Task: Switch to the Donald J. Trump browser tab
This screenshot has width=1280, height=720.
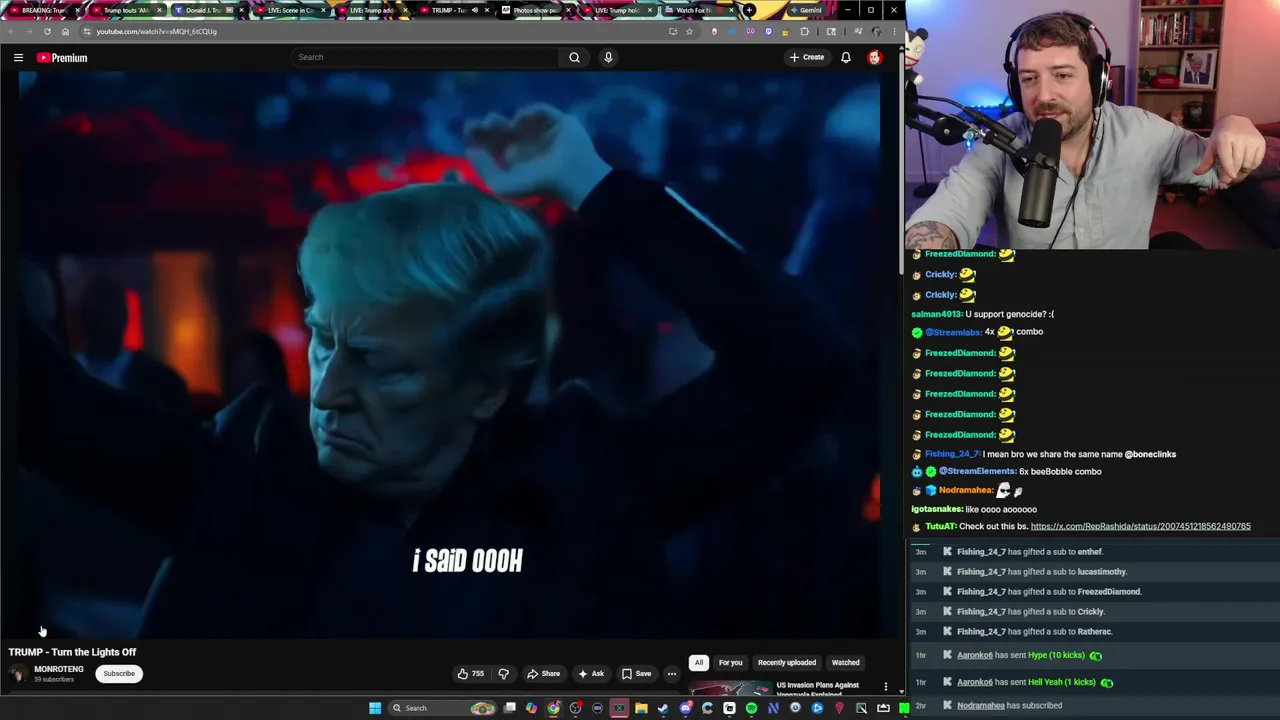Action: 208,10
